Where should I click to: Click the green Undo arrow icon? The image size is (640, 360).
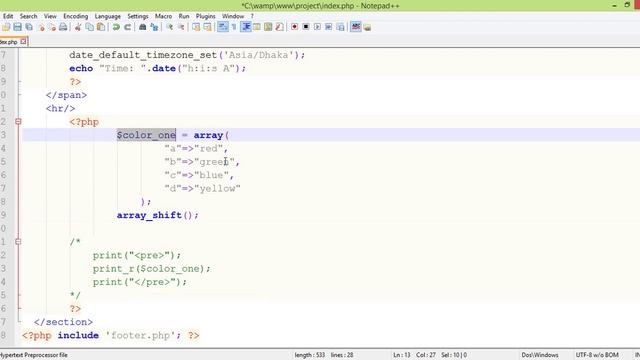click(x=116, y=27)
